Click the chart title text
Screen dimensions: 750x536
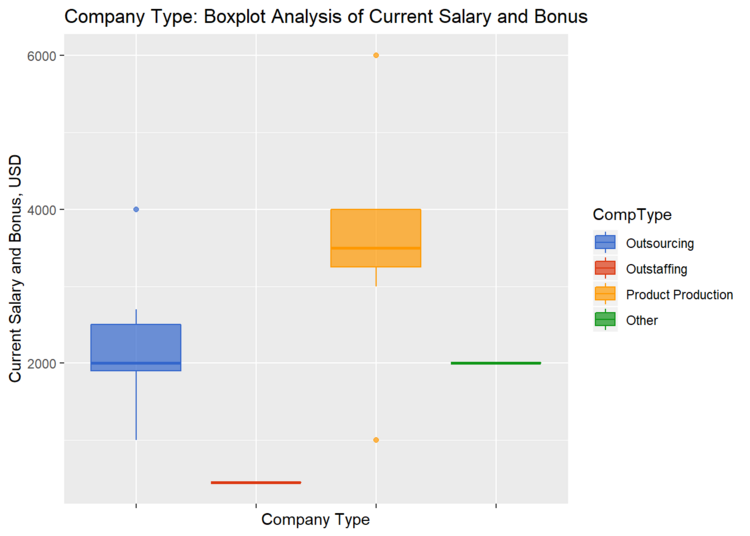coord(325,17)
